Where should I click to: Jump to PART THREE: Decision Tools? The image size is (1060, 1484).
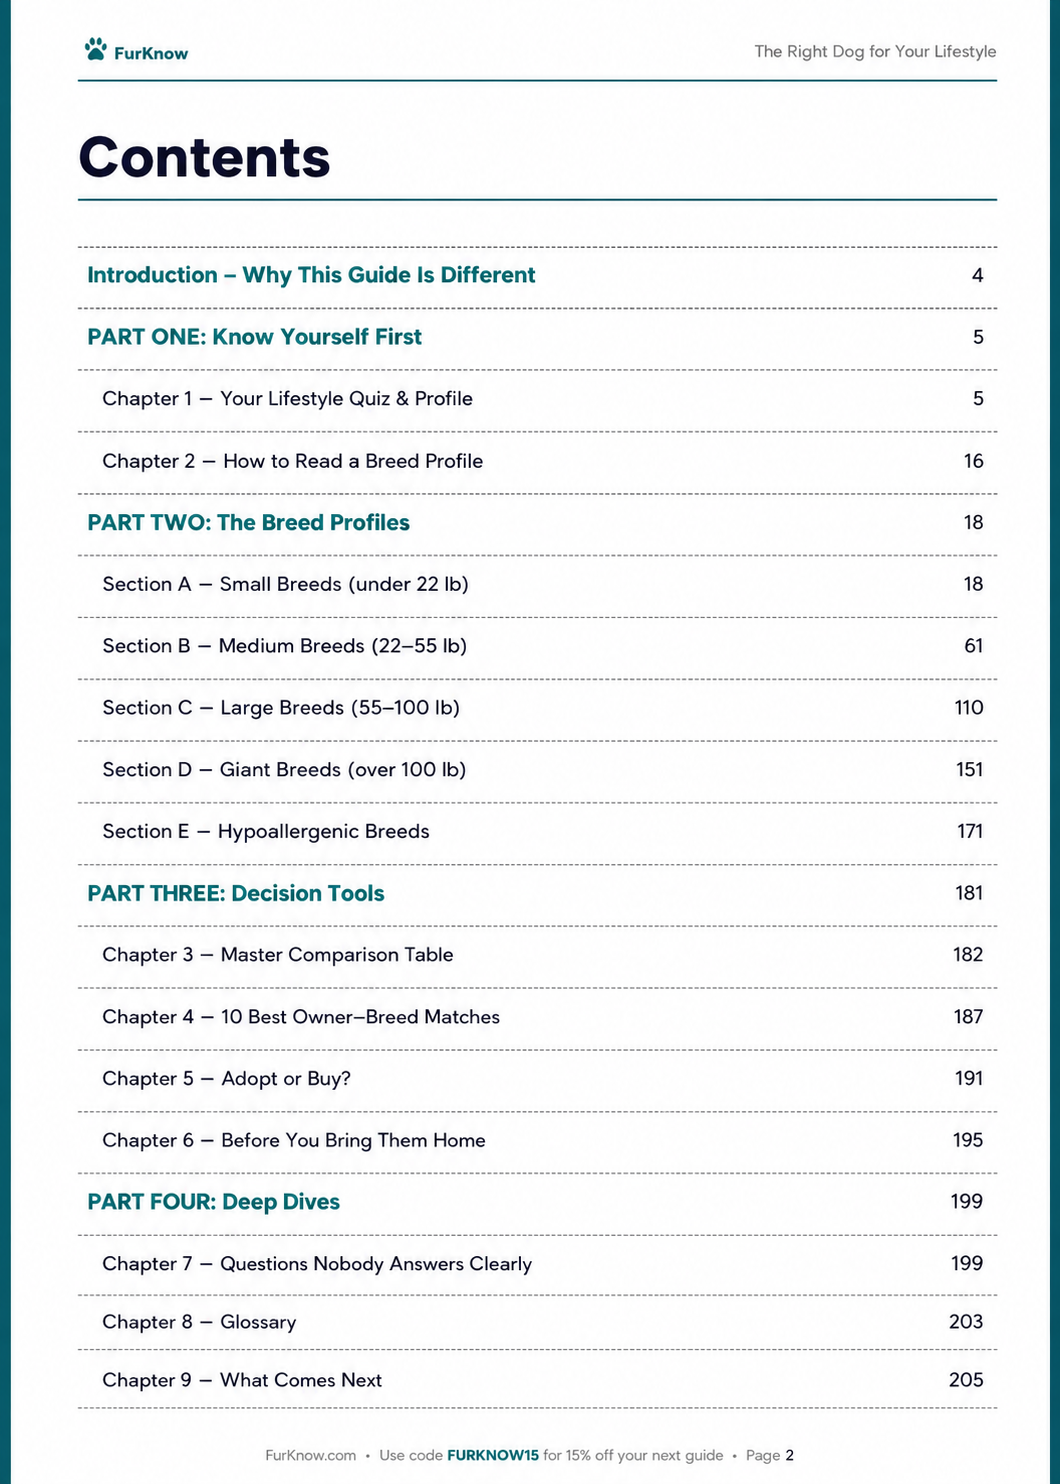[537, 895]
